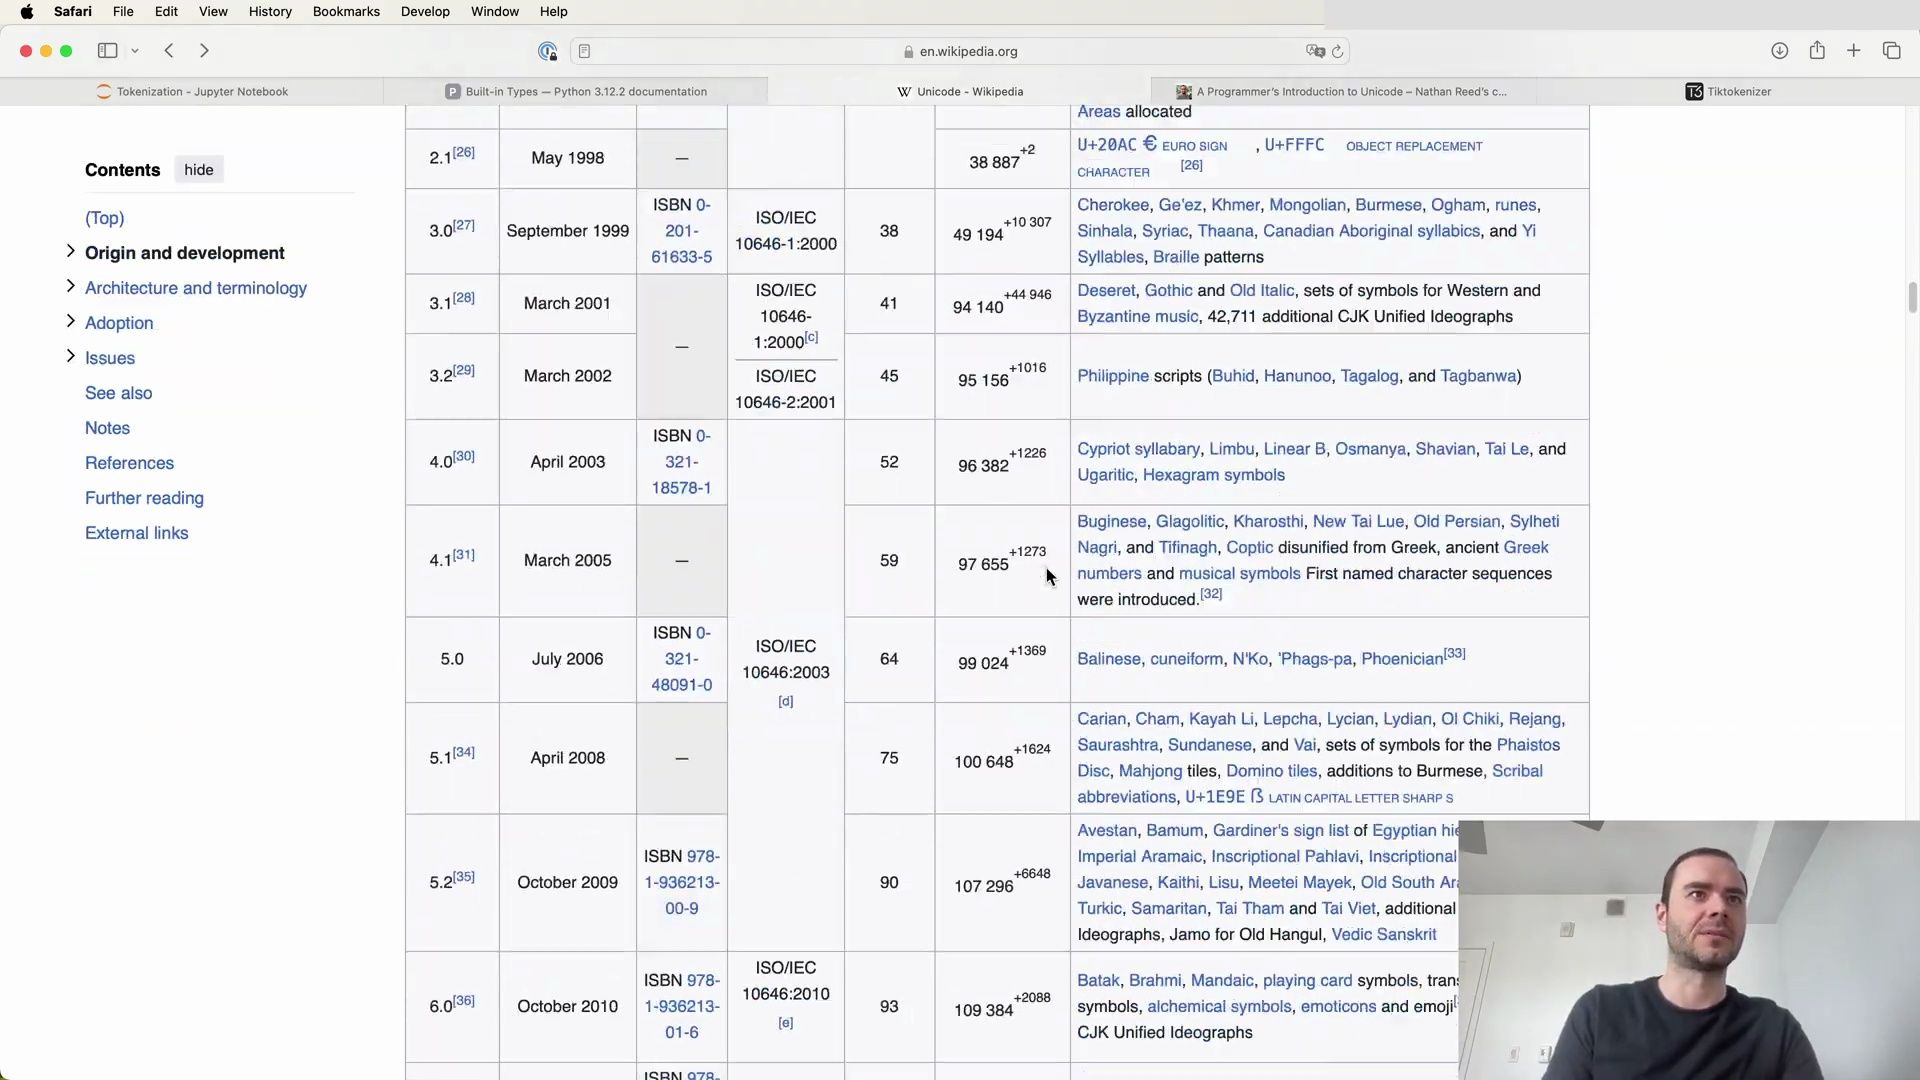
Task: Open the Byzantine music link
Action: [x=1137, y=316]
